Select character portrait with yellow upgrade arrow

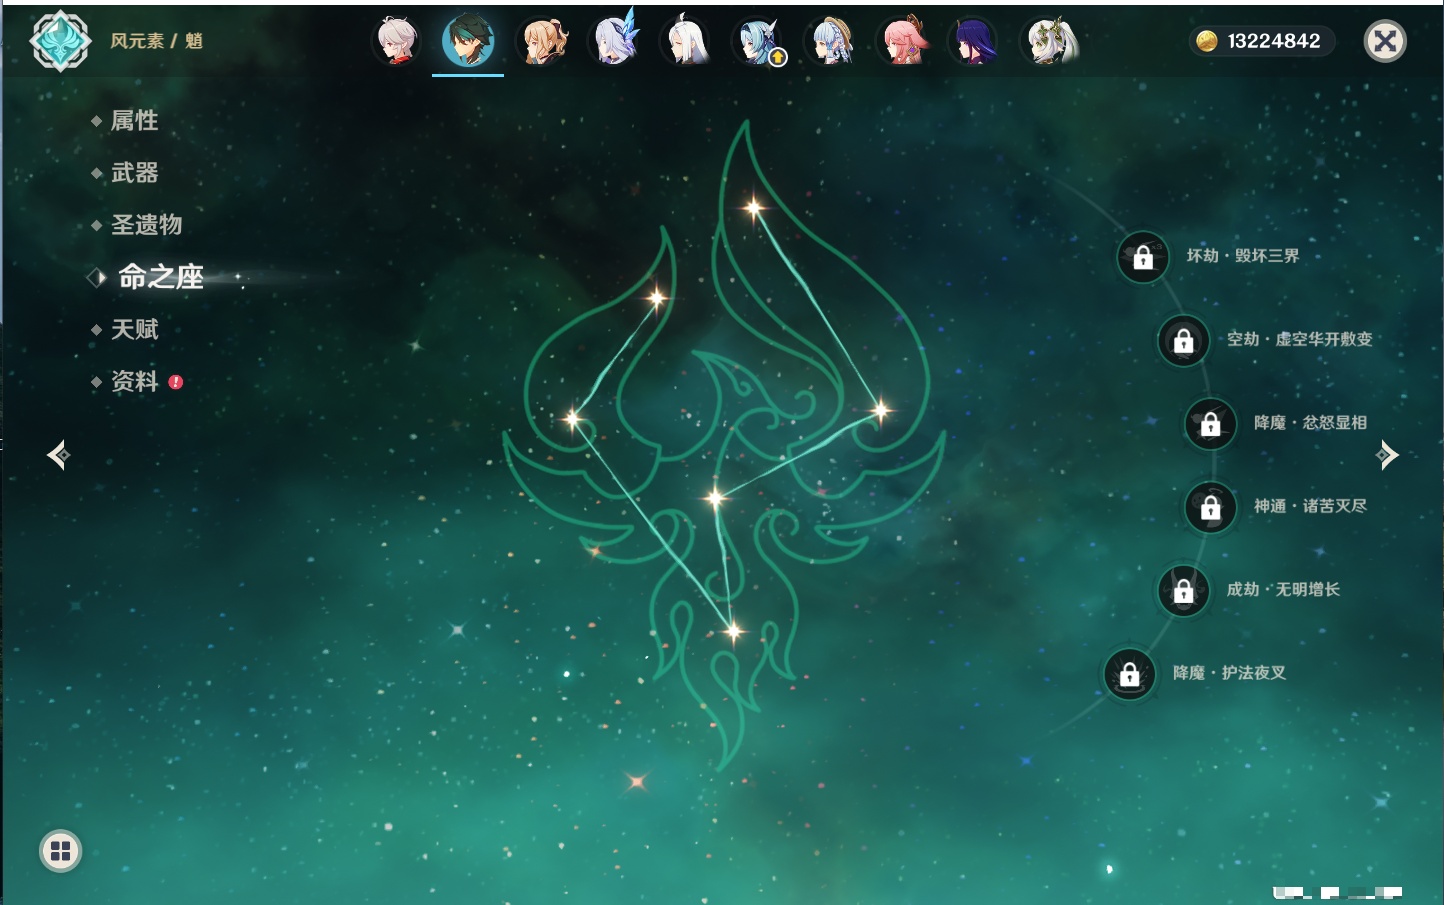coord(760,42)
